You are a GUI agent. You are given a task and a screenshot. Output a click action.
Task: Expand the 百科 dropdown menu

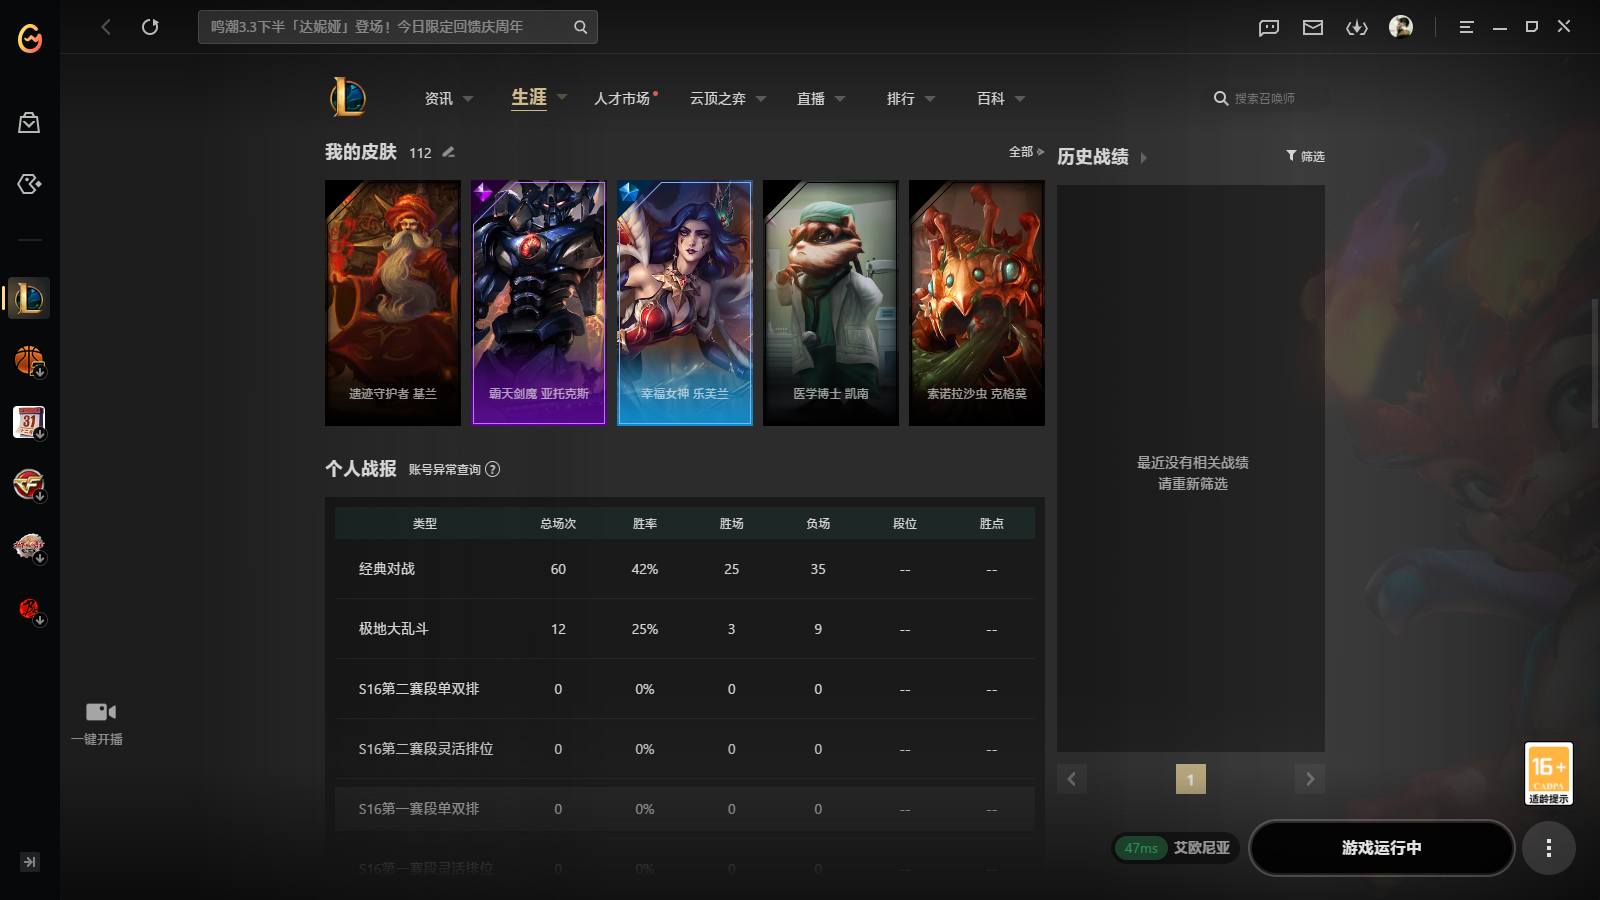[1020, 99]
